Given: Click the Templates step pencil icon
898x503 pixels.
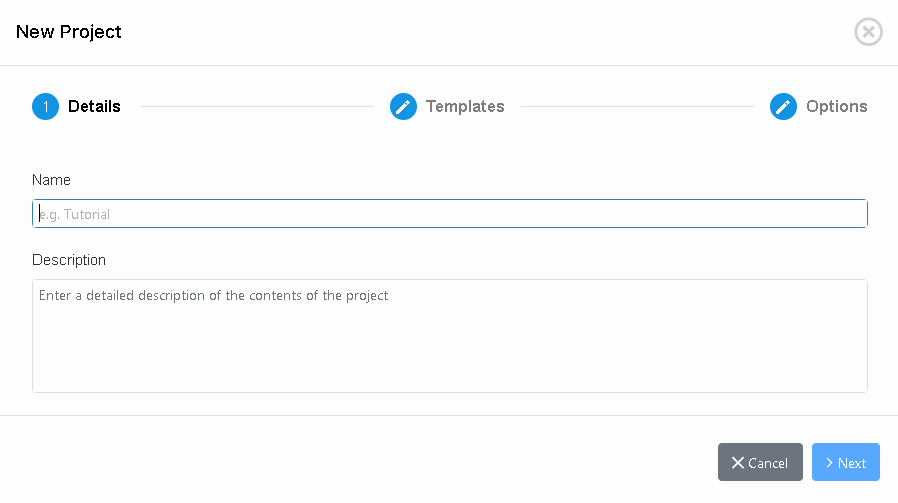Looking at the screenshot, I should click(403, 106).
